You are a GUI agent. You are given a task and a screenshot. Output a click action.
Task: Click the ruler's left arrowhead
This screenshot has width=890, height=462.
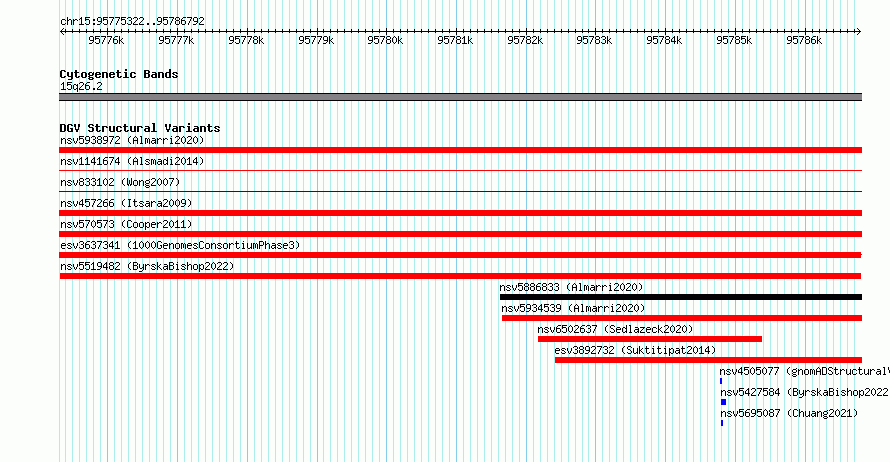(62, 32)
